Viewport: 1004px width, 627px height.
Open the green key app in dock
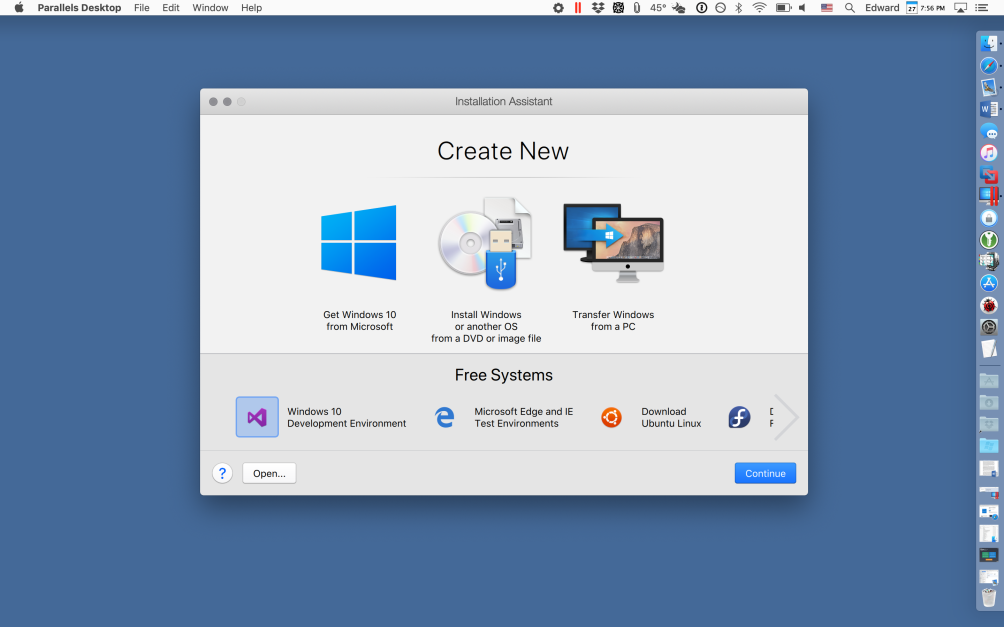989,240
